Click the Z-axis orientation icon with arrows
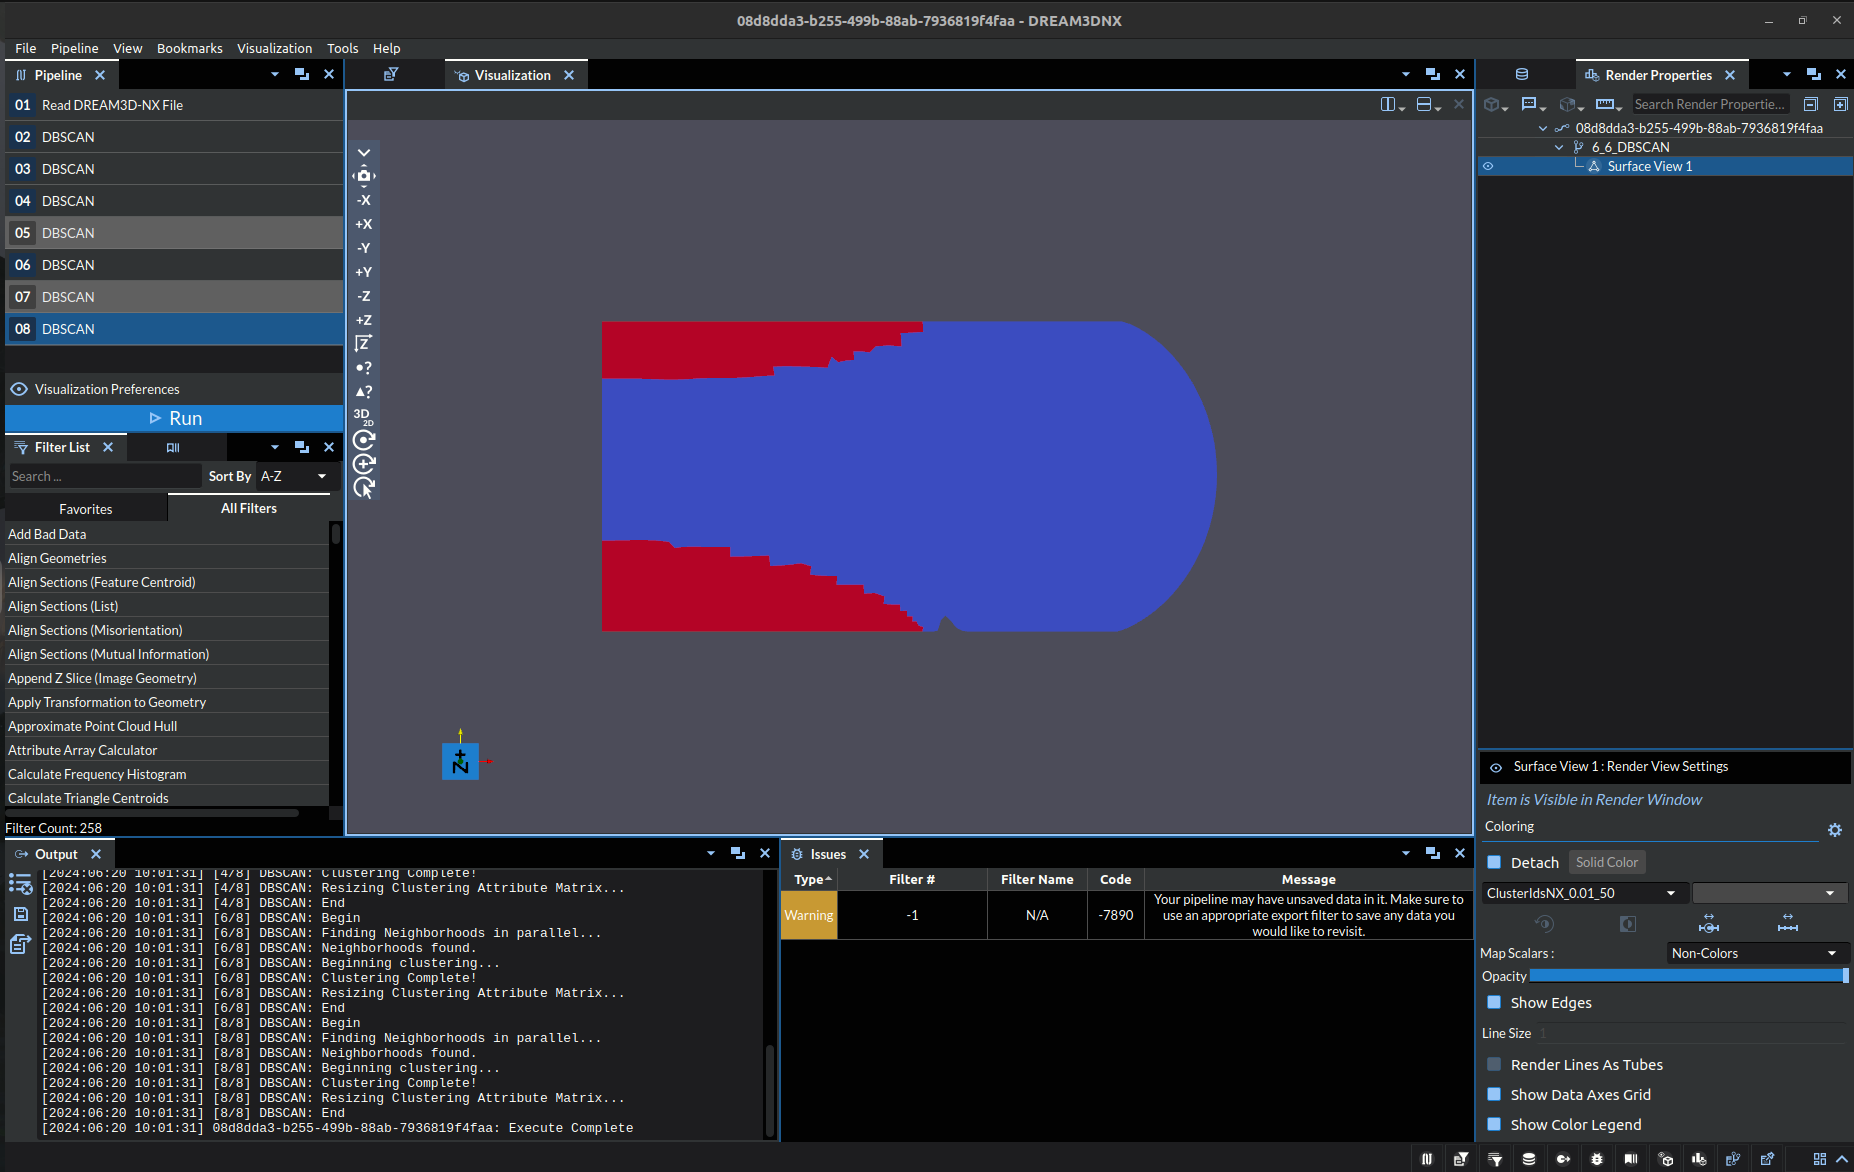 coord(364,344)
